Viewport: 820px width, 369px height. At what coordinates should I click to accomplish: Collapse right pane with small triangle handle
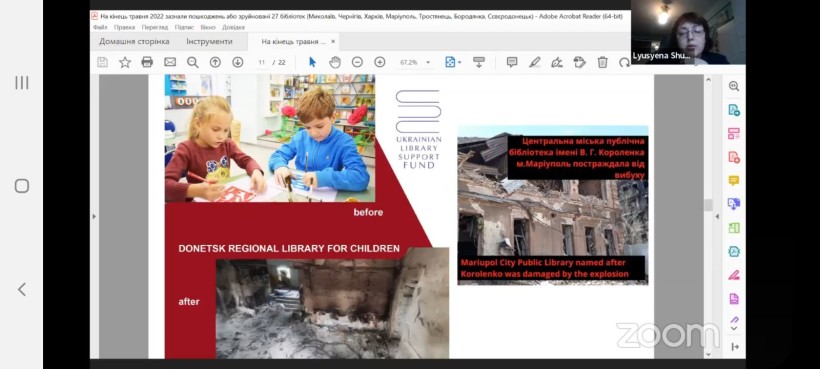[717, 216]
